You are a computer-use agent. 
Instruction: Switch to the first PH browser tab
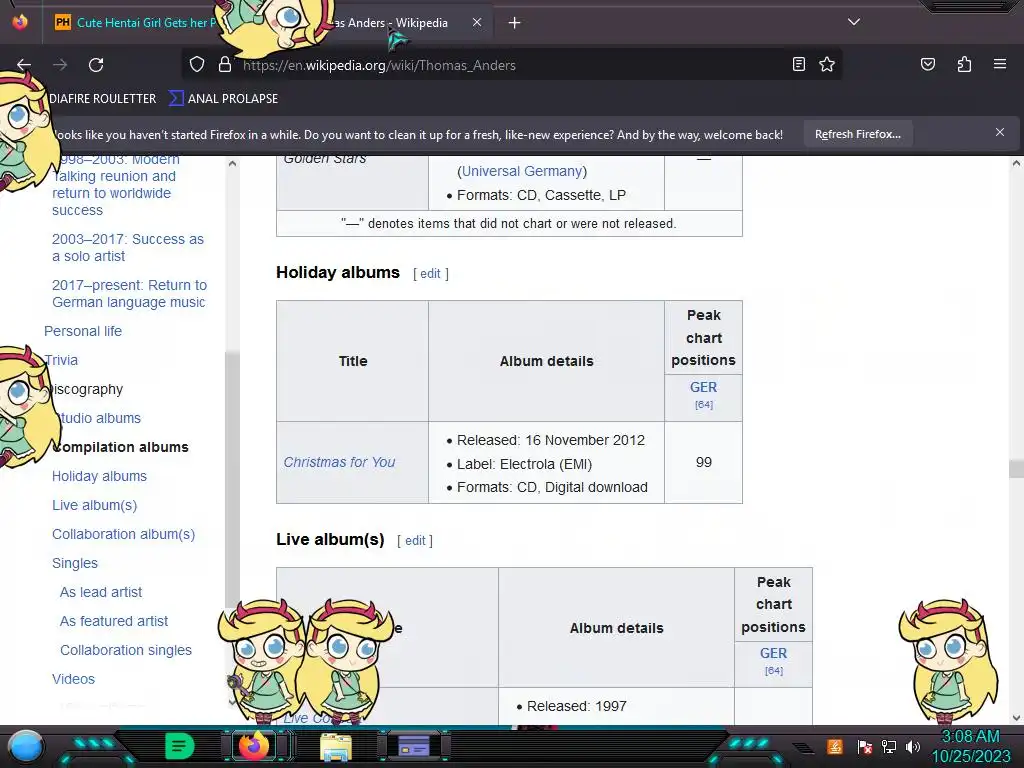[135, 22]
